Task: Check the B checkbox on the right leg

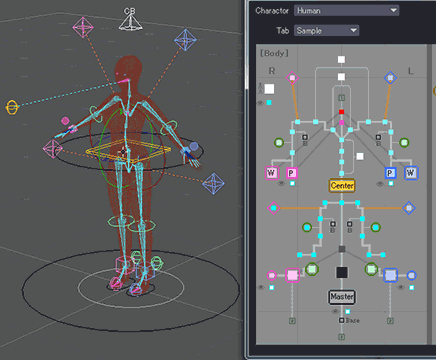Action: 333,224
